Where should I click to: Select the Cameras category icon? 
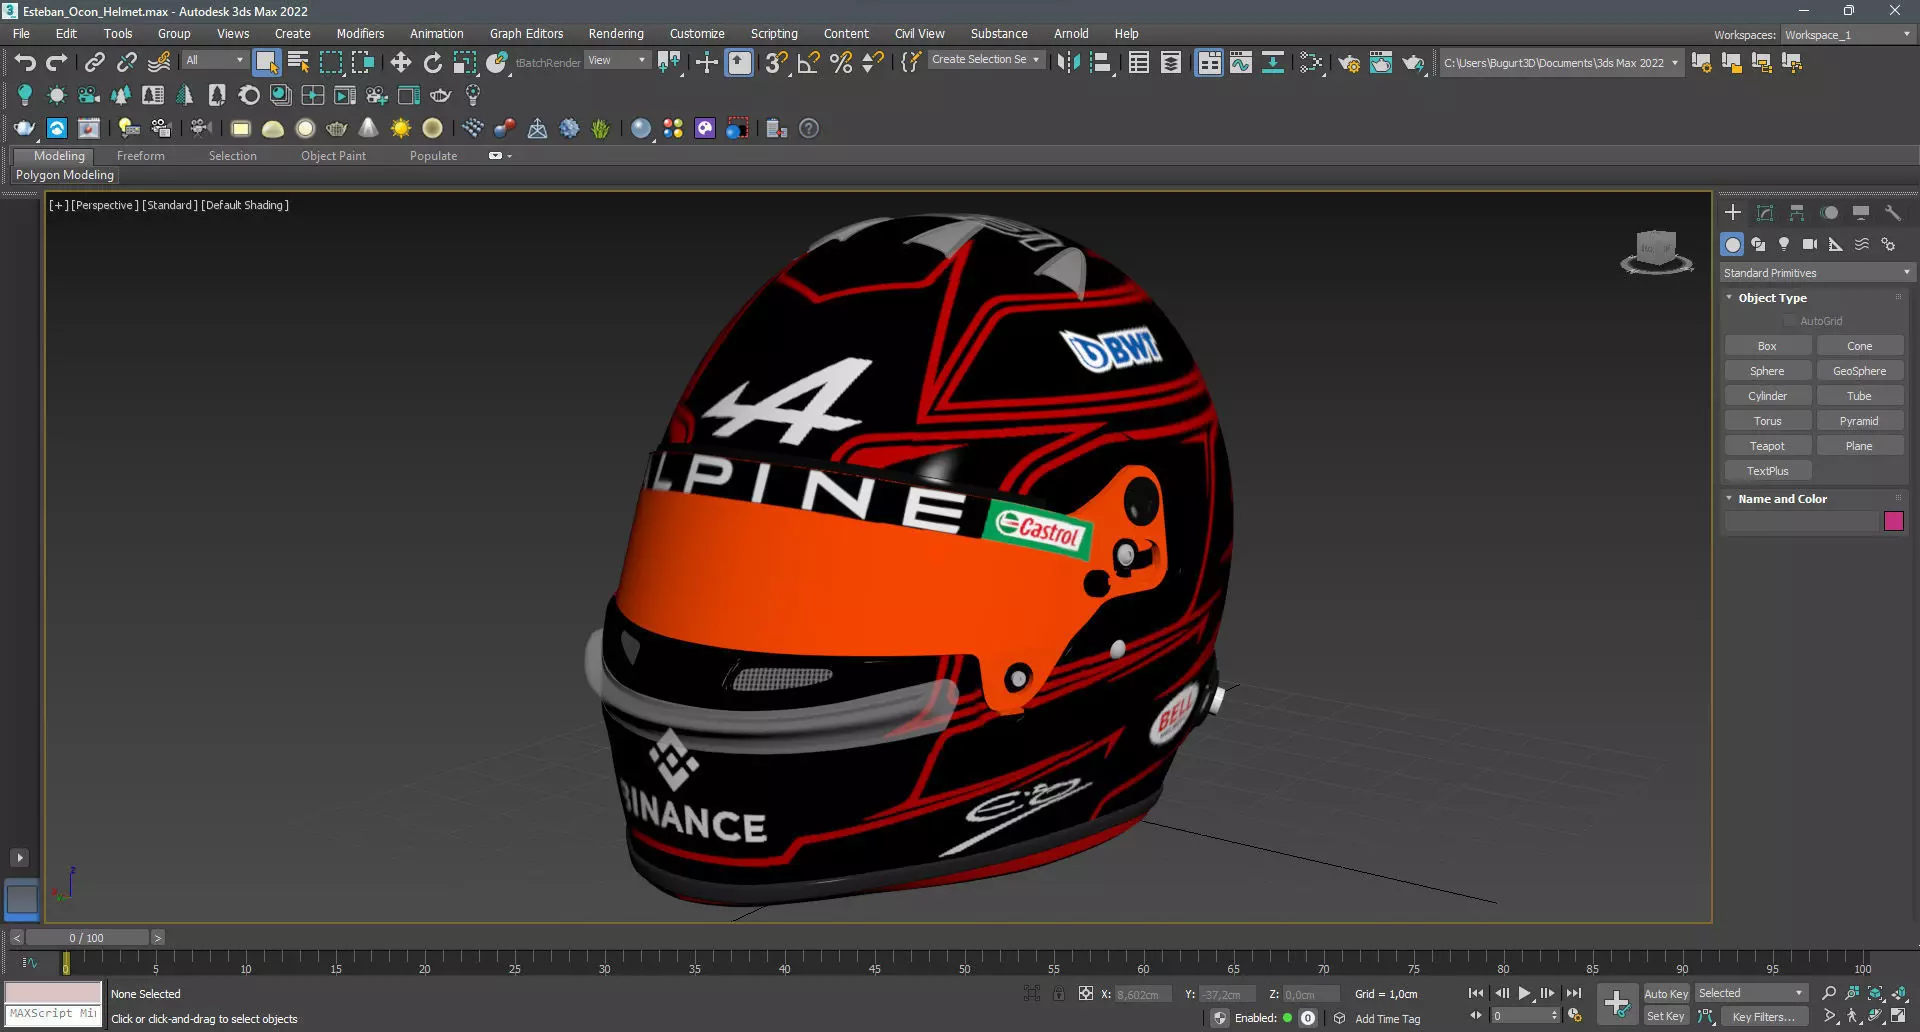point(1810,244)
